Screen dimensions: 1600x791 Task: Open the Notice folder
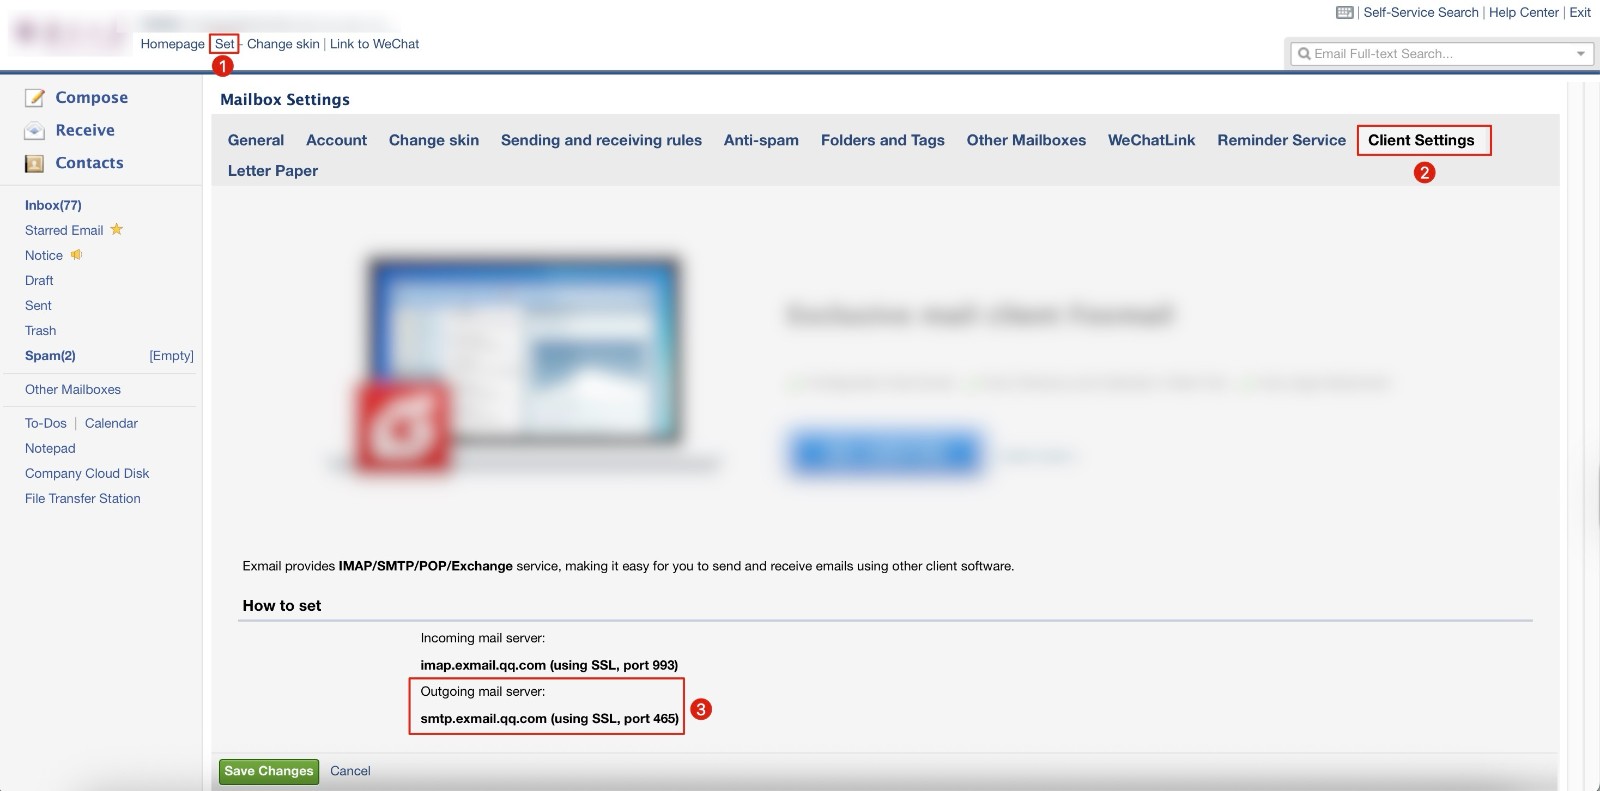pyautogui.click(x=44, y=256)
